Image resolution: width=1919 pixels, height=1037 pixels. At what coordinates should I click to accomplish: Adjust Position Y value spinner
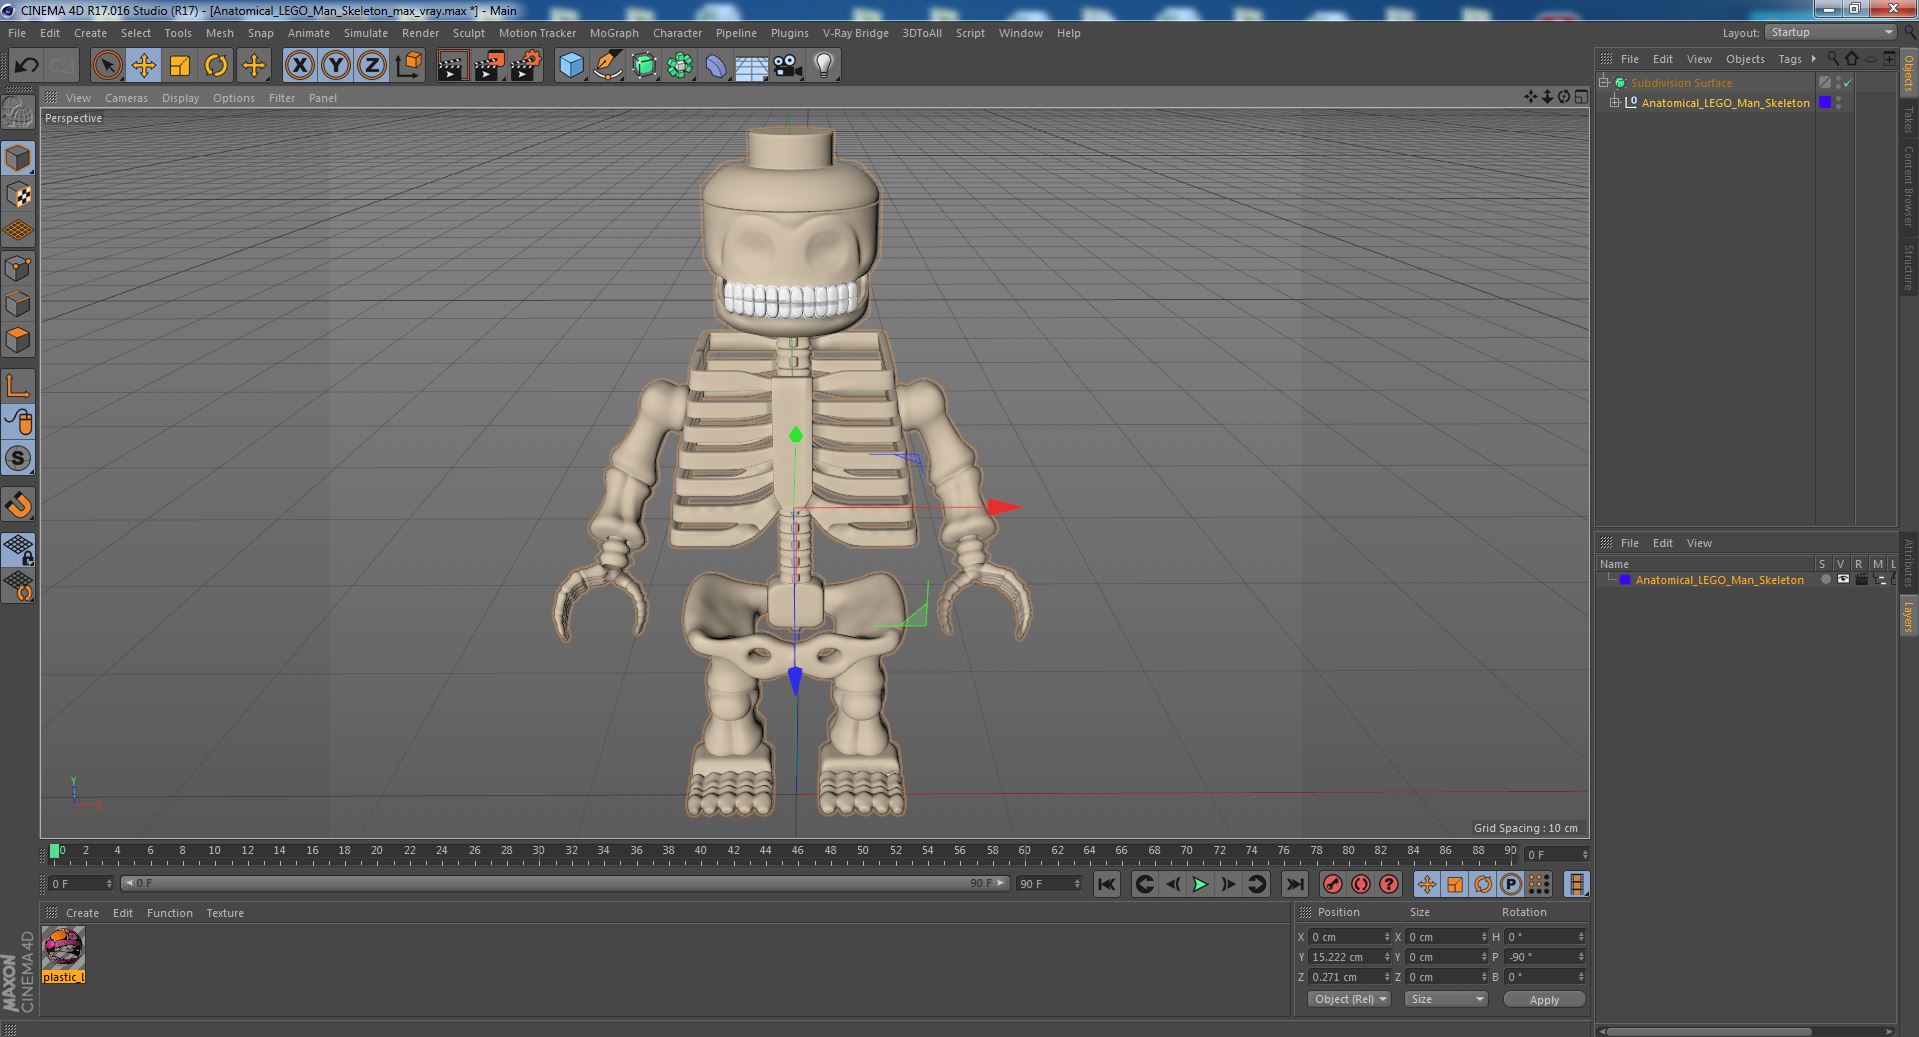click(x=1387, y=957)
